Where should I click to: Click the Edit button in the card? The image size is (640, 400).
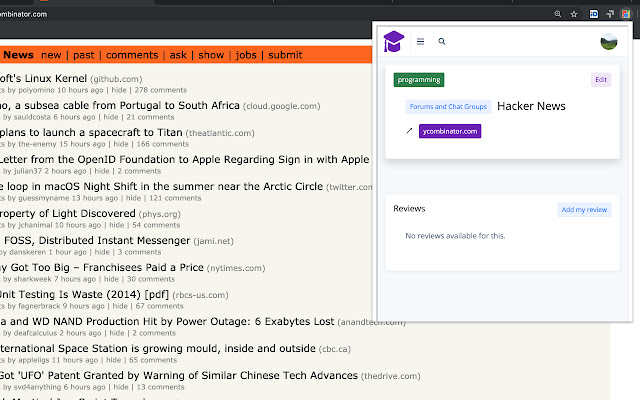point(601,80)
